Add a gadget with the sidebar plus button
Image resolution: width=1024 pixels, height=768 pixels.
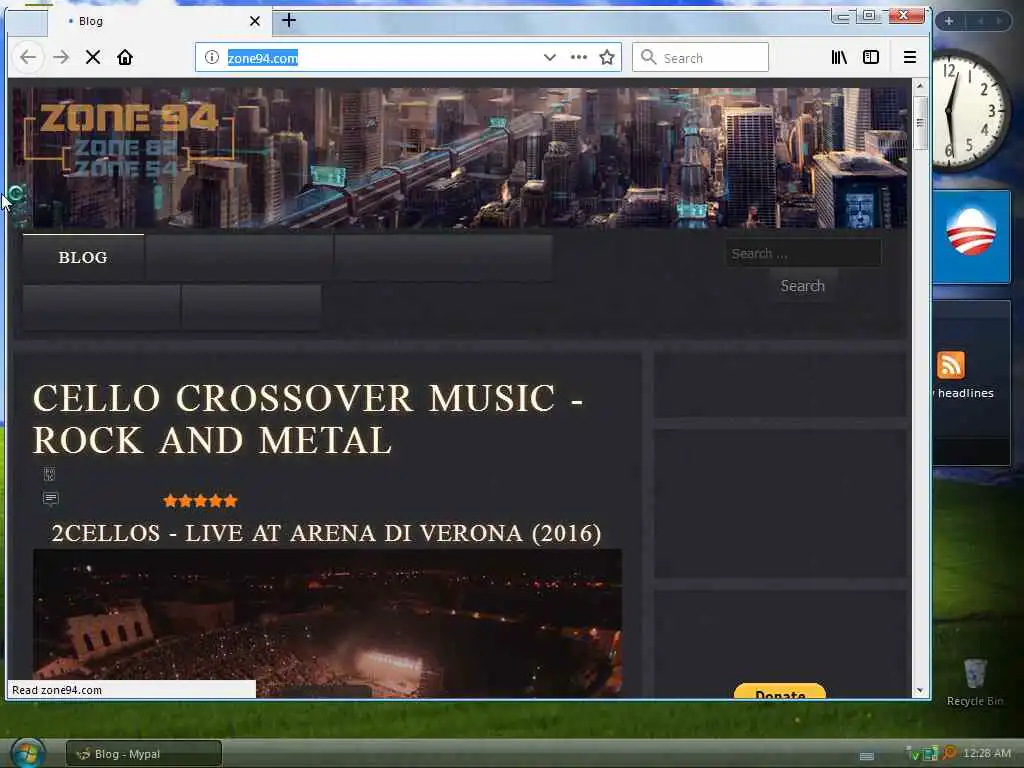(949, 21)
